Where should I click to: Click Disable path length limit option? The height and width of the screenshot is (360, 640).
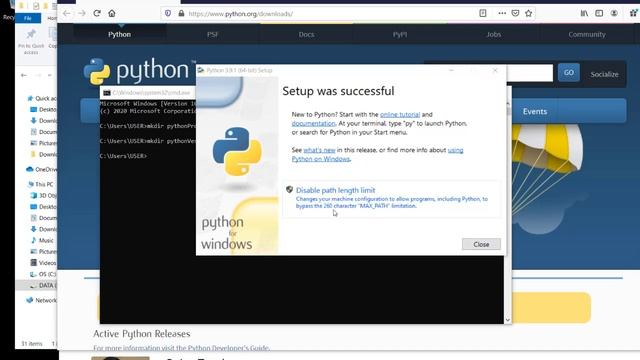391,198
